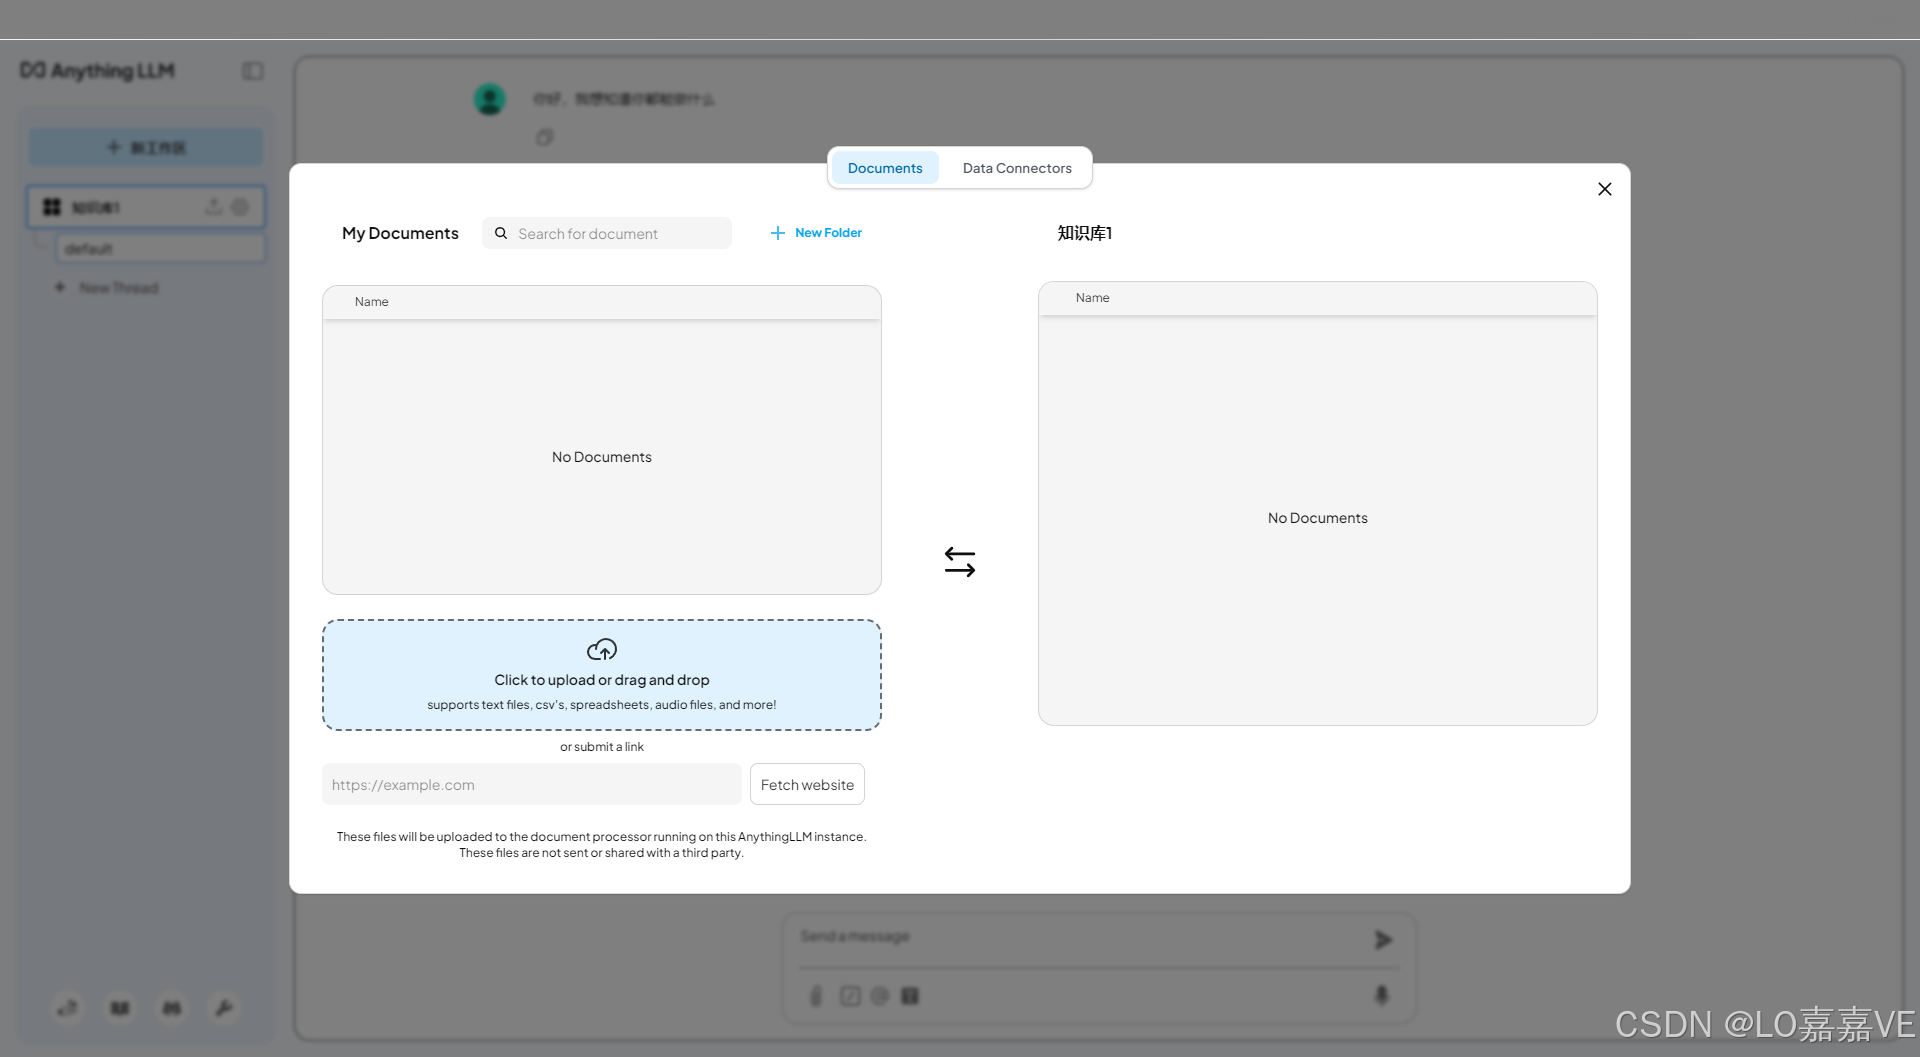Viewport: 1920px width, 1057px height.
Task: Click the 知识库1 workspace heading
Action: tap(1085, 233)
